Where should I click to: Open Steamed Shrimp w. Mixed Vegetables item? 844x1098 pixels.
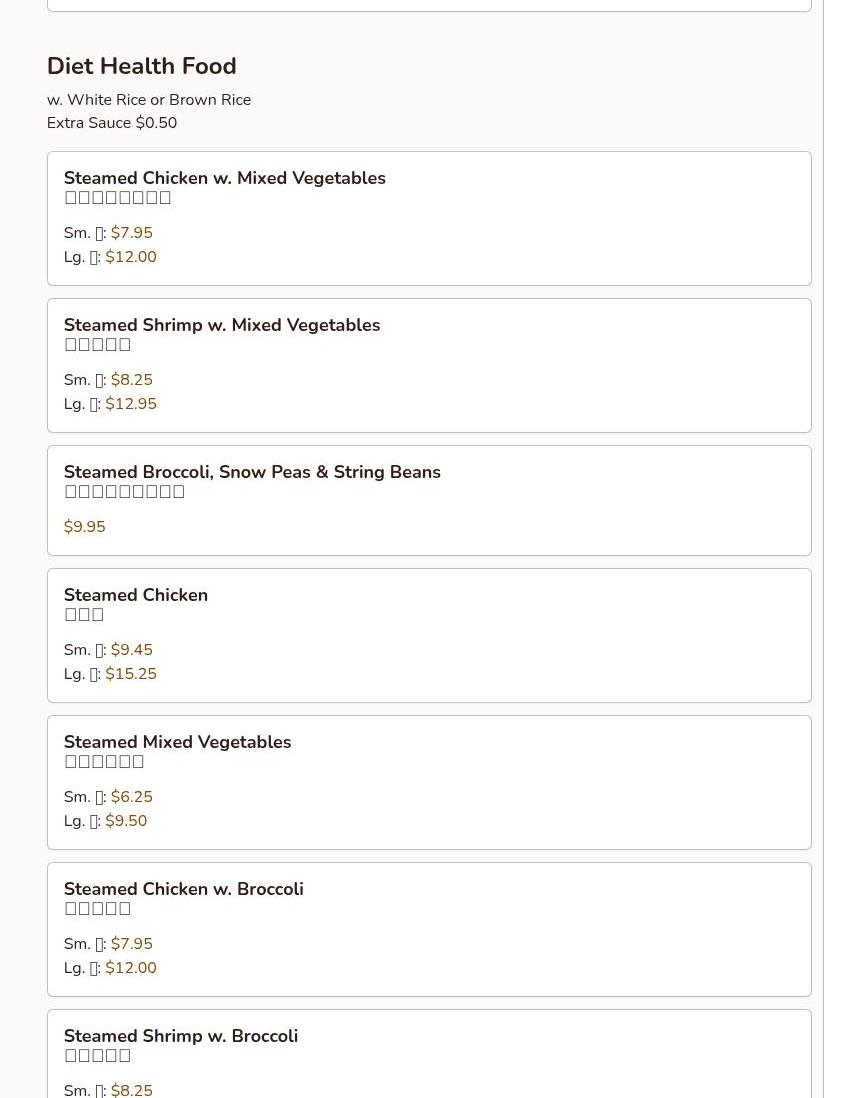pyautogui.click(x=221, y=325)
